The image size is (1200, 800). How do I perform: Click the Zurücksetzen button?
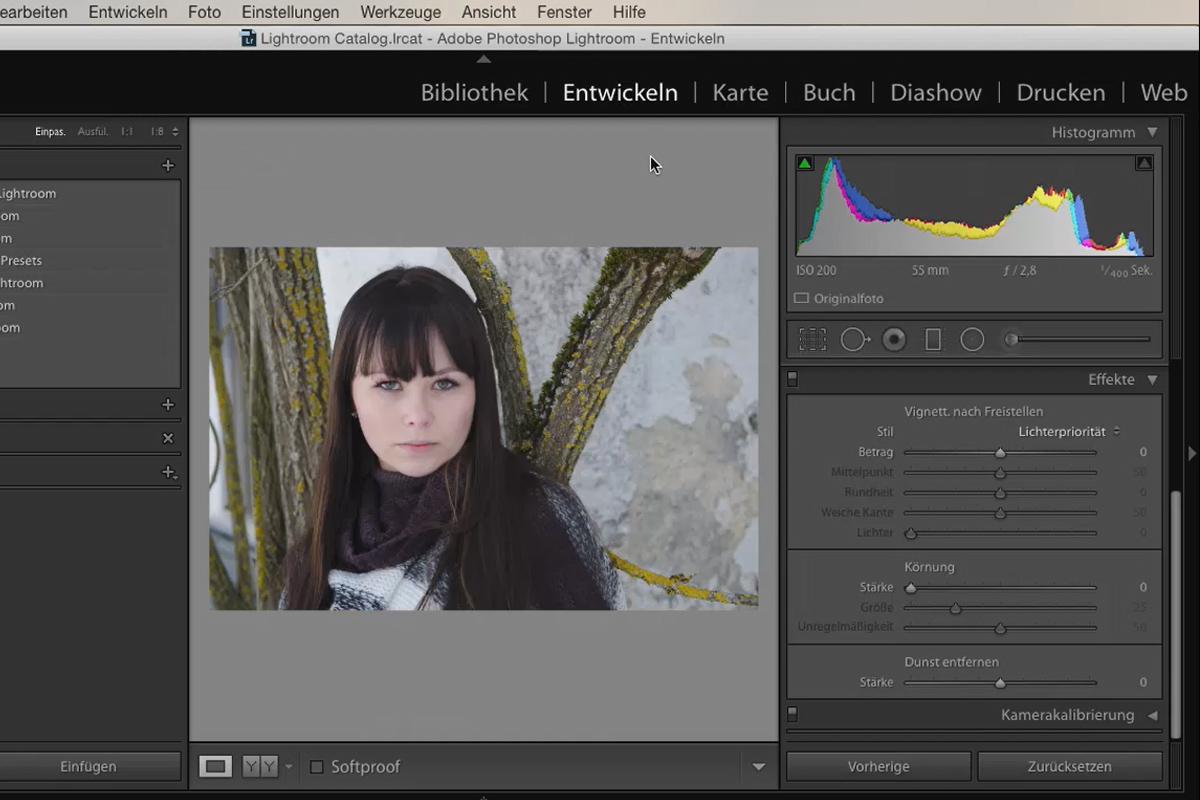(x=1069, y=767)
